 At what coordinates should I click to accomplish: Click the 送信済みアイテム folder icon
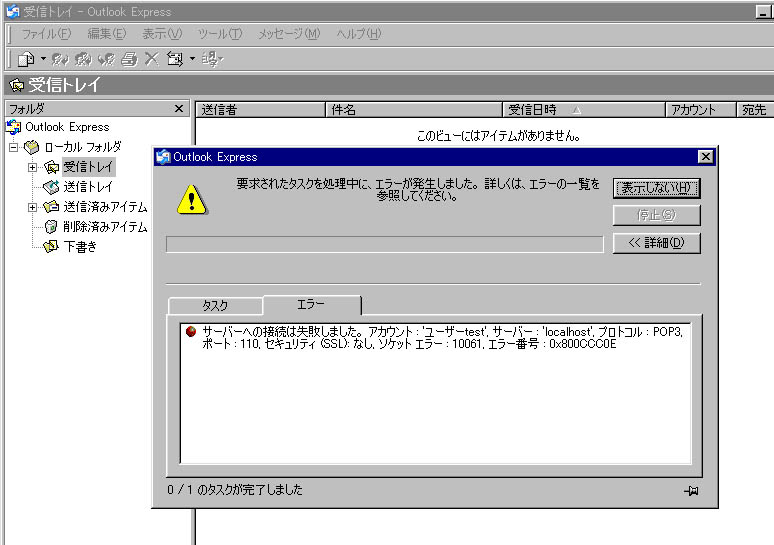[51, 207]
